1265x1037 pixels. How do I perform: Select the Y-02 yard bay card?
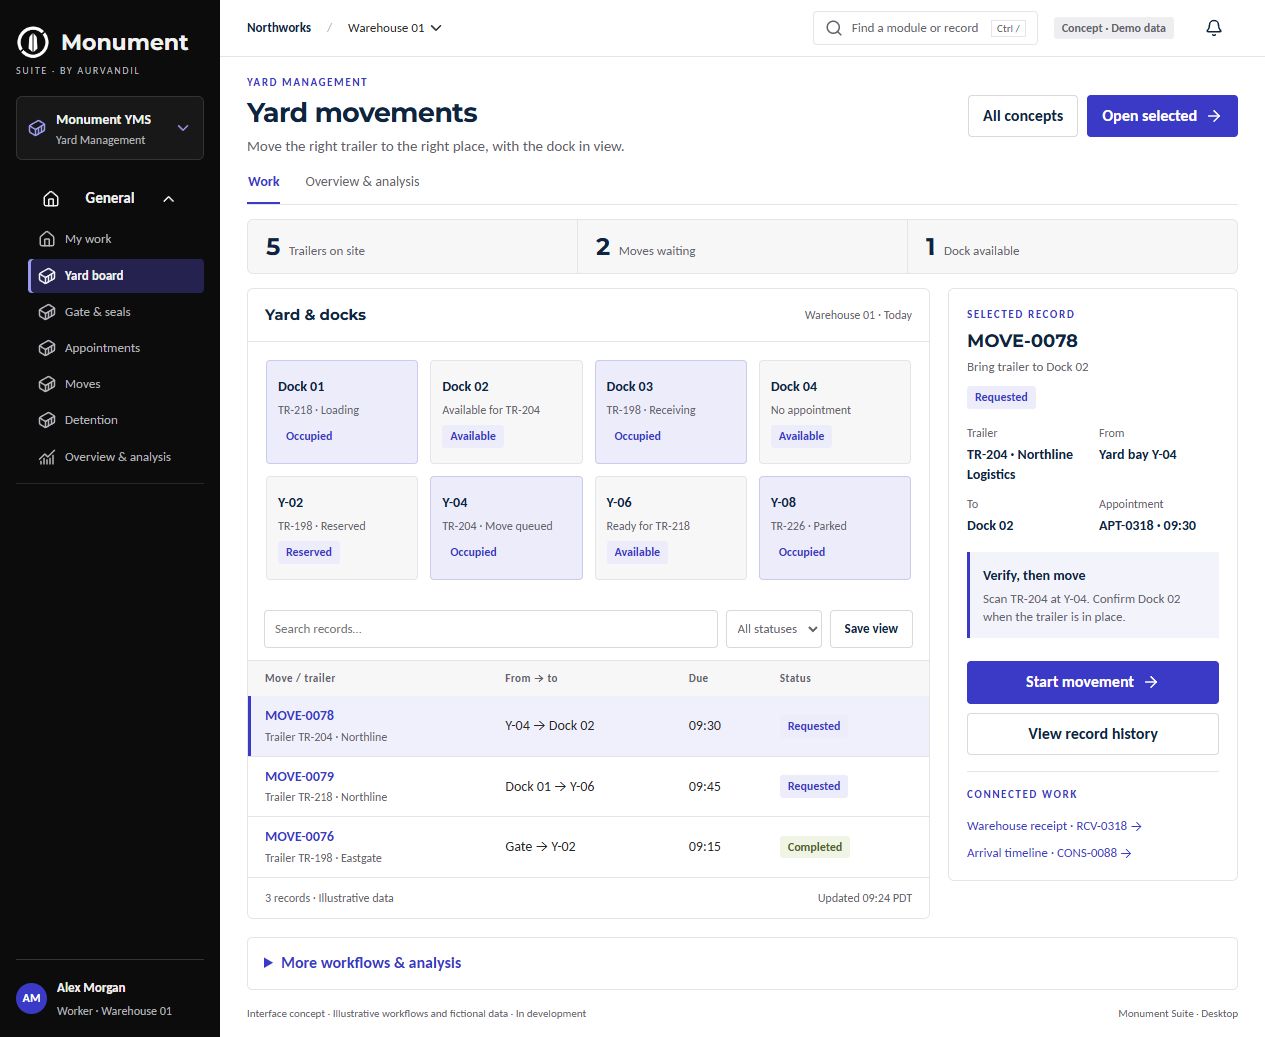(x=342, y=528)
